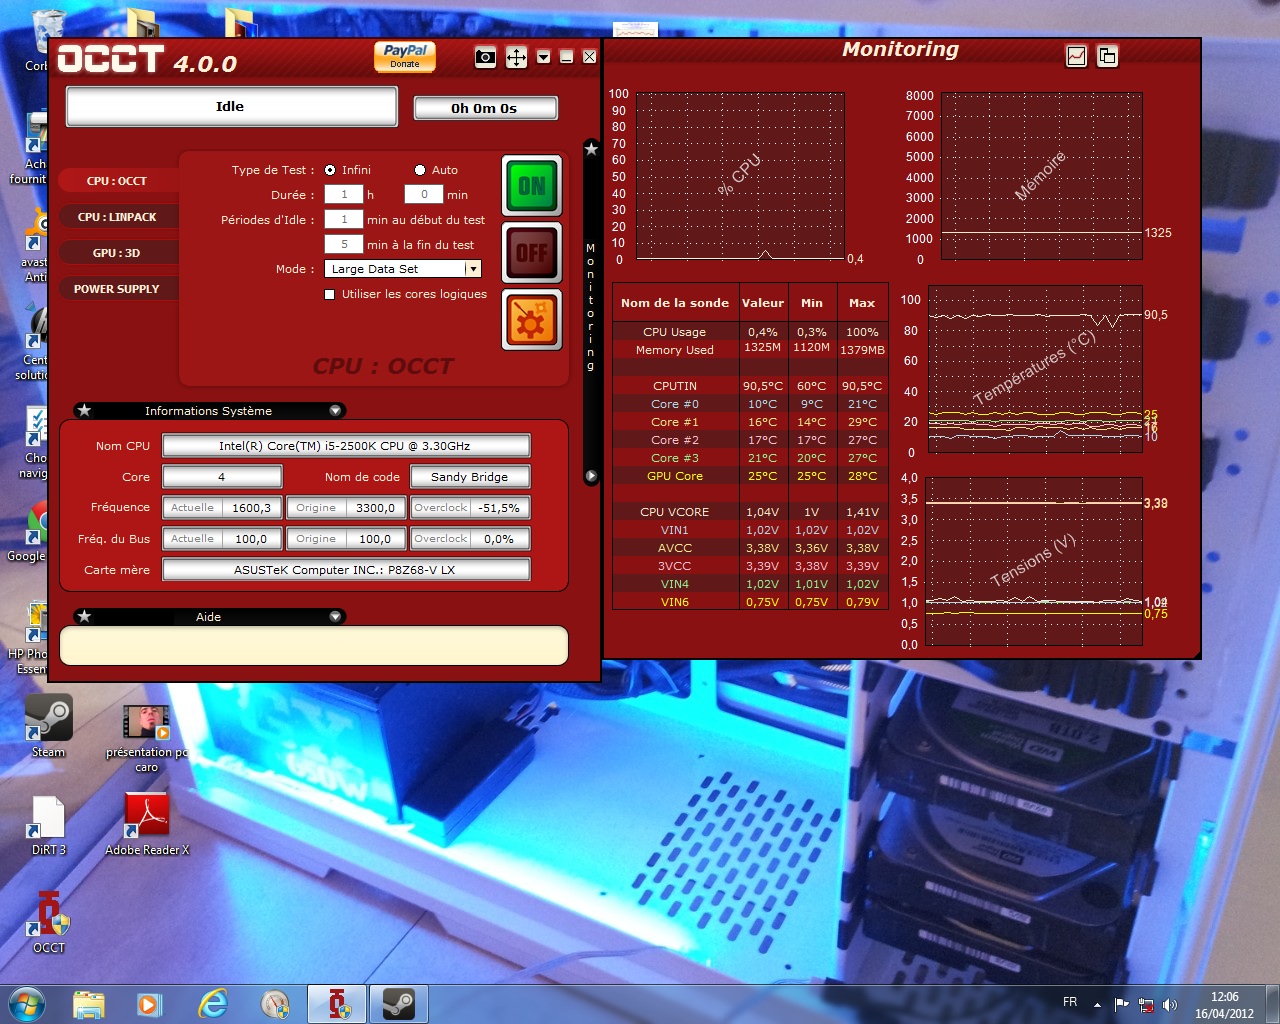Select the Auto test type
1280x1024 pixels.
pyautogui.click(x=420, y=170)
